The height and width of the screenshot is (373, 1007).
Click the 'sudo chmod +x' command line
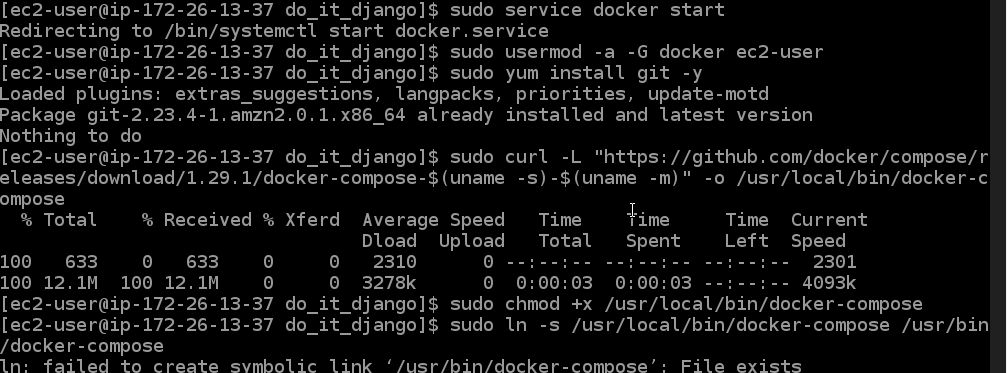(686, 304)
